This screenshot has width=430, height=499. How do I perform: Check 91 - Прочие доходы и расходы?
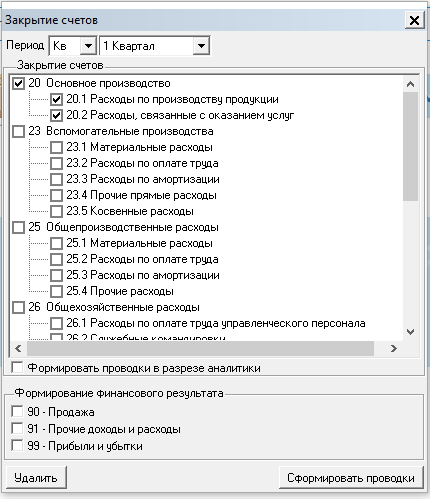[17, 429]
